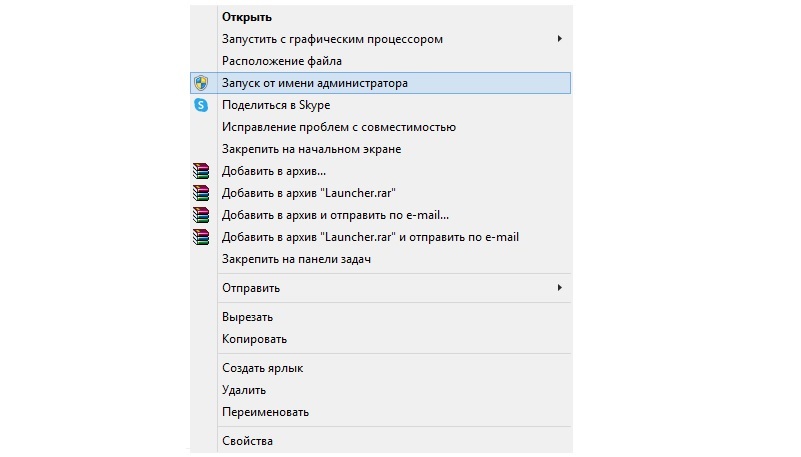Screen dimensions: 801x457
Task: Expand the "Отправить" submenu arrow
Action: [560, 288]
